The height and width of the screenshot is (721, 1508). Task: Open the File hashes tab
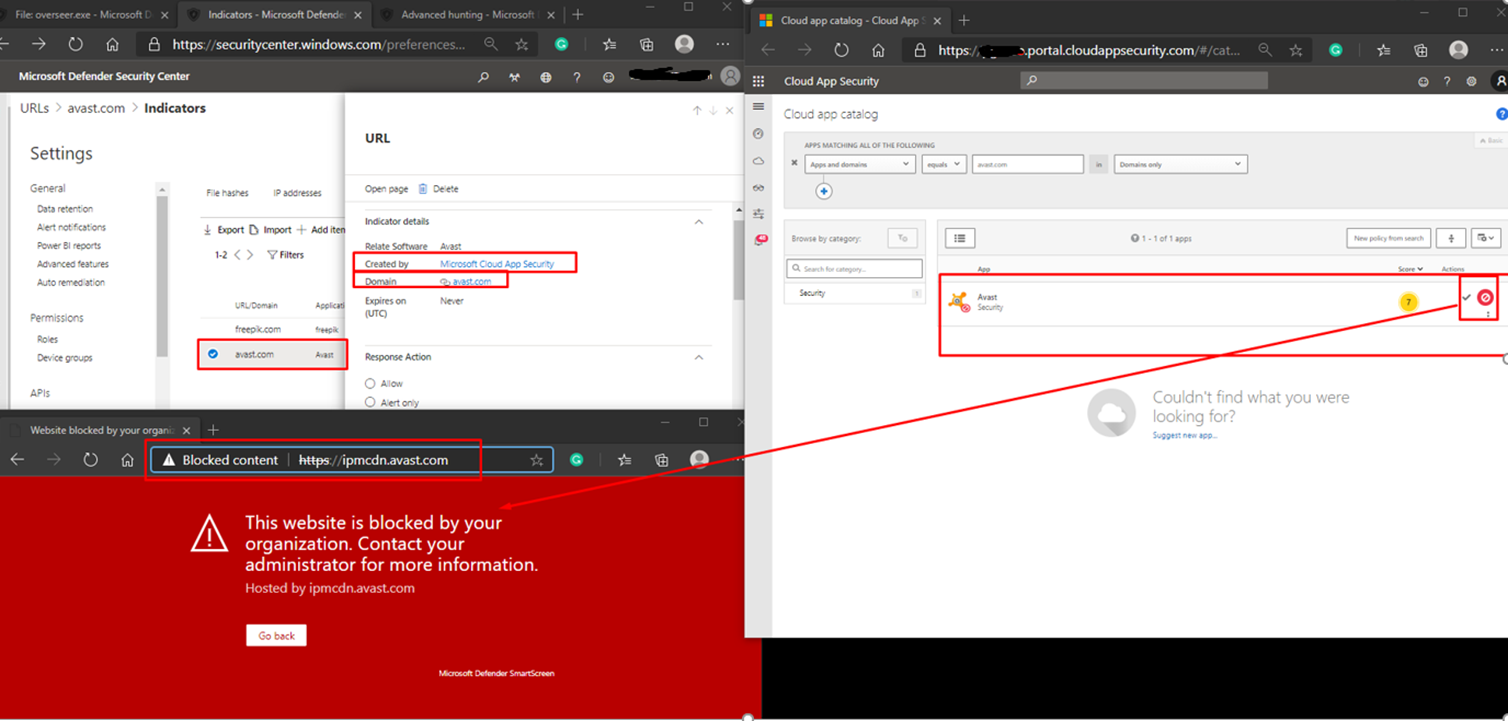227,193
